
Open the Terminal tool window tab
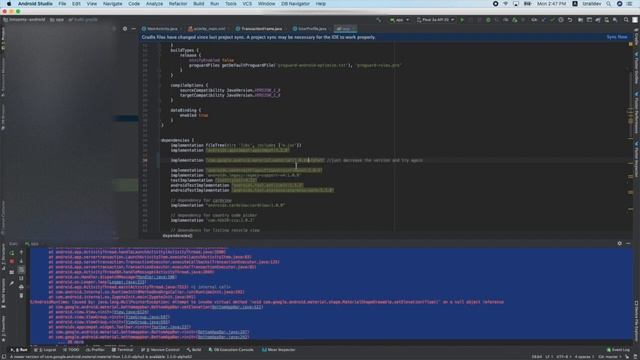[x=122, y=350]
